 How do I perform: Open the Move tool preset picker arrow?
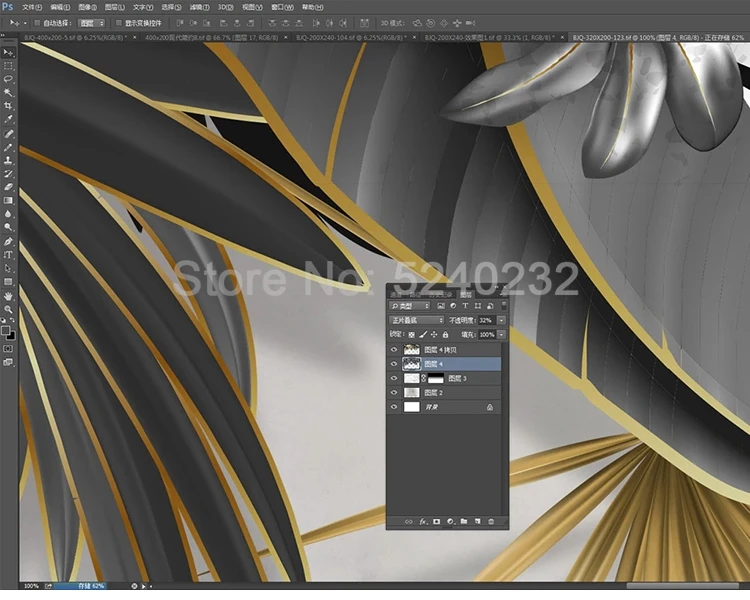(25, 23)
